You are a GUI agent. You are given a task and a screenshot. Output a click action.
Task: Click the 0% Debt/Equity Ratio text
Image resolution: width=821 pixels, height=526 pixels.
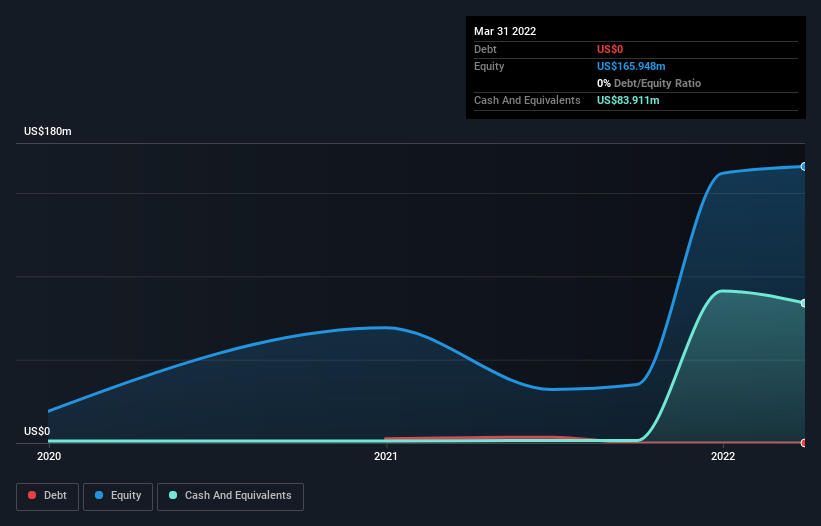649,83
